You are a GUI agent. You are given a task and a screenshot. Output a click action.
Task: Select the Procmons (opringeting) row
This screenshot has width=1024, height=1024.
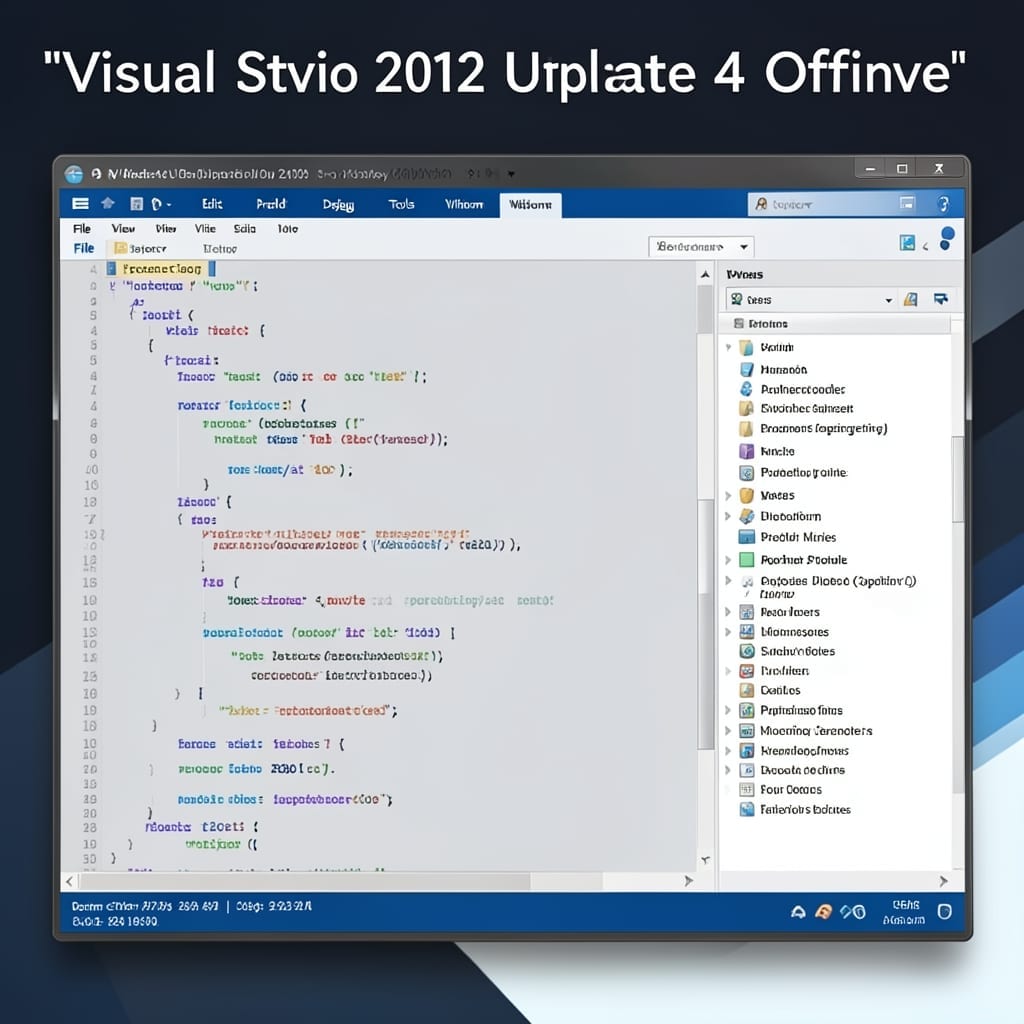824,428
